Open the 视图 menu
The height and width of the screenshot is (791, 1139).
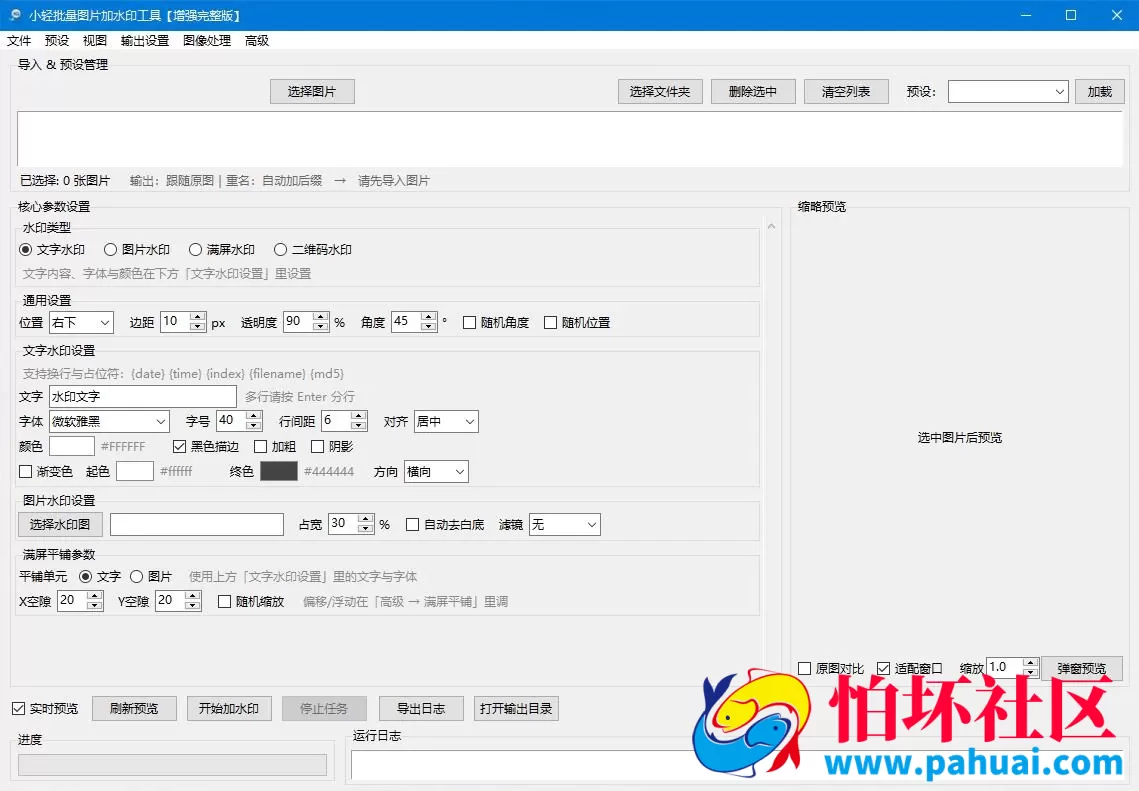(94, 41)
